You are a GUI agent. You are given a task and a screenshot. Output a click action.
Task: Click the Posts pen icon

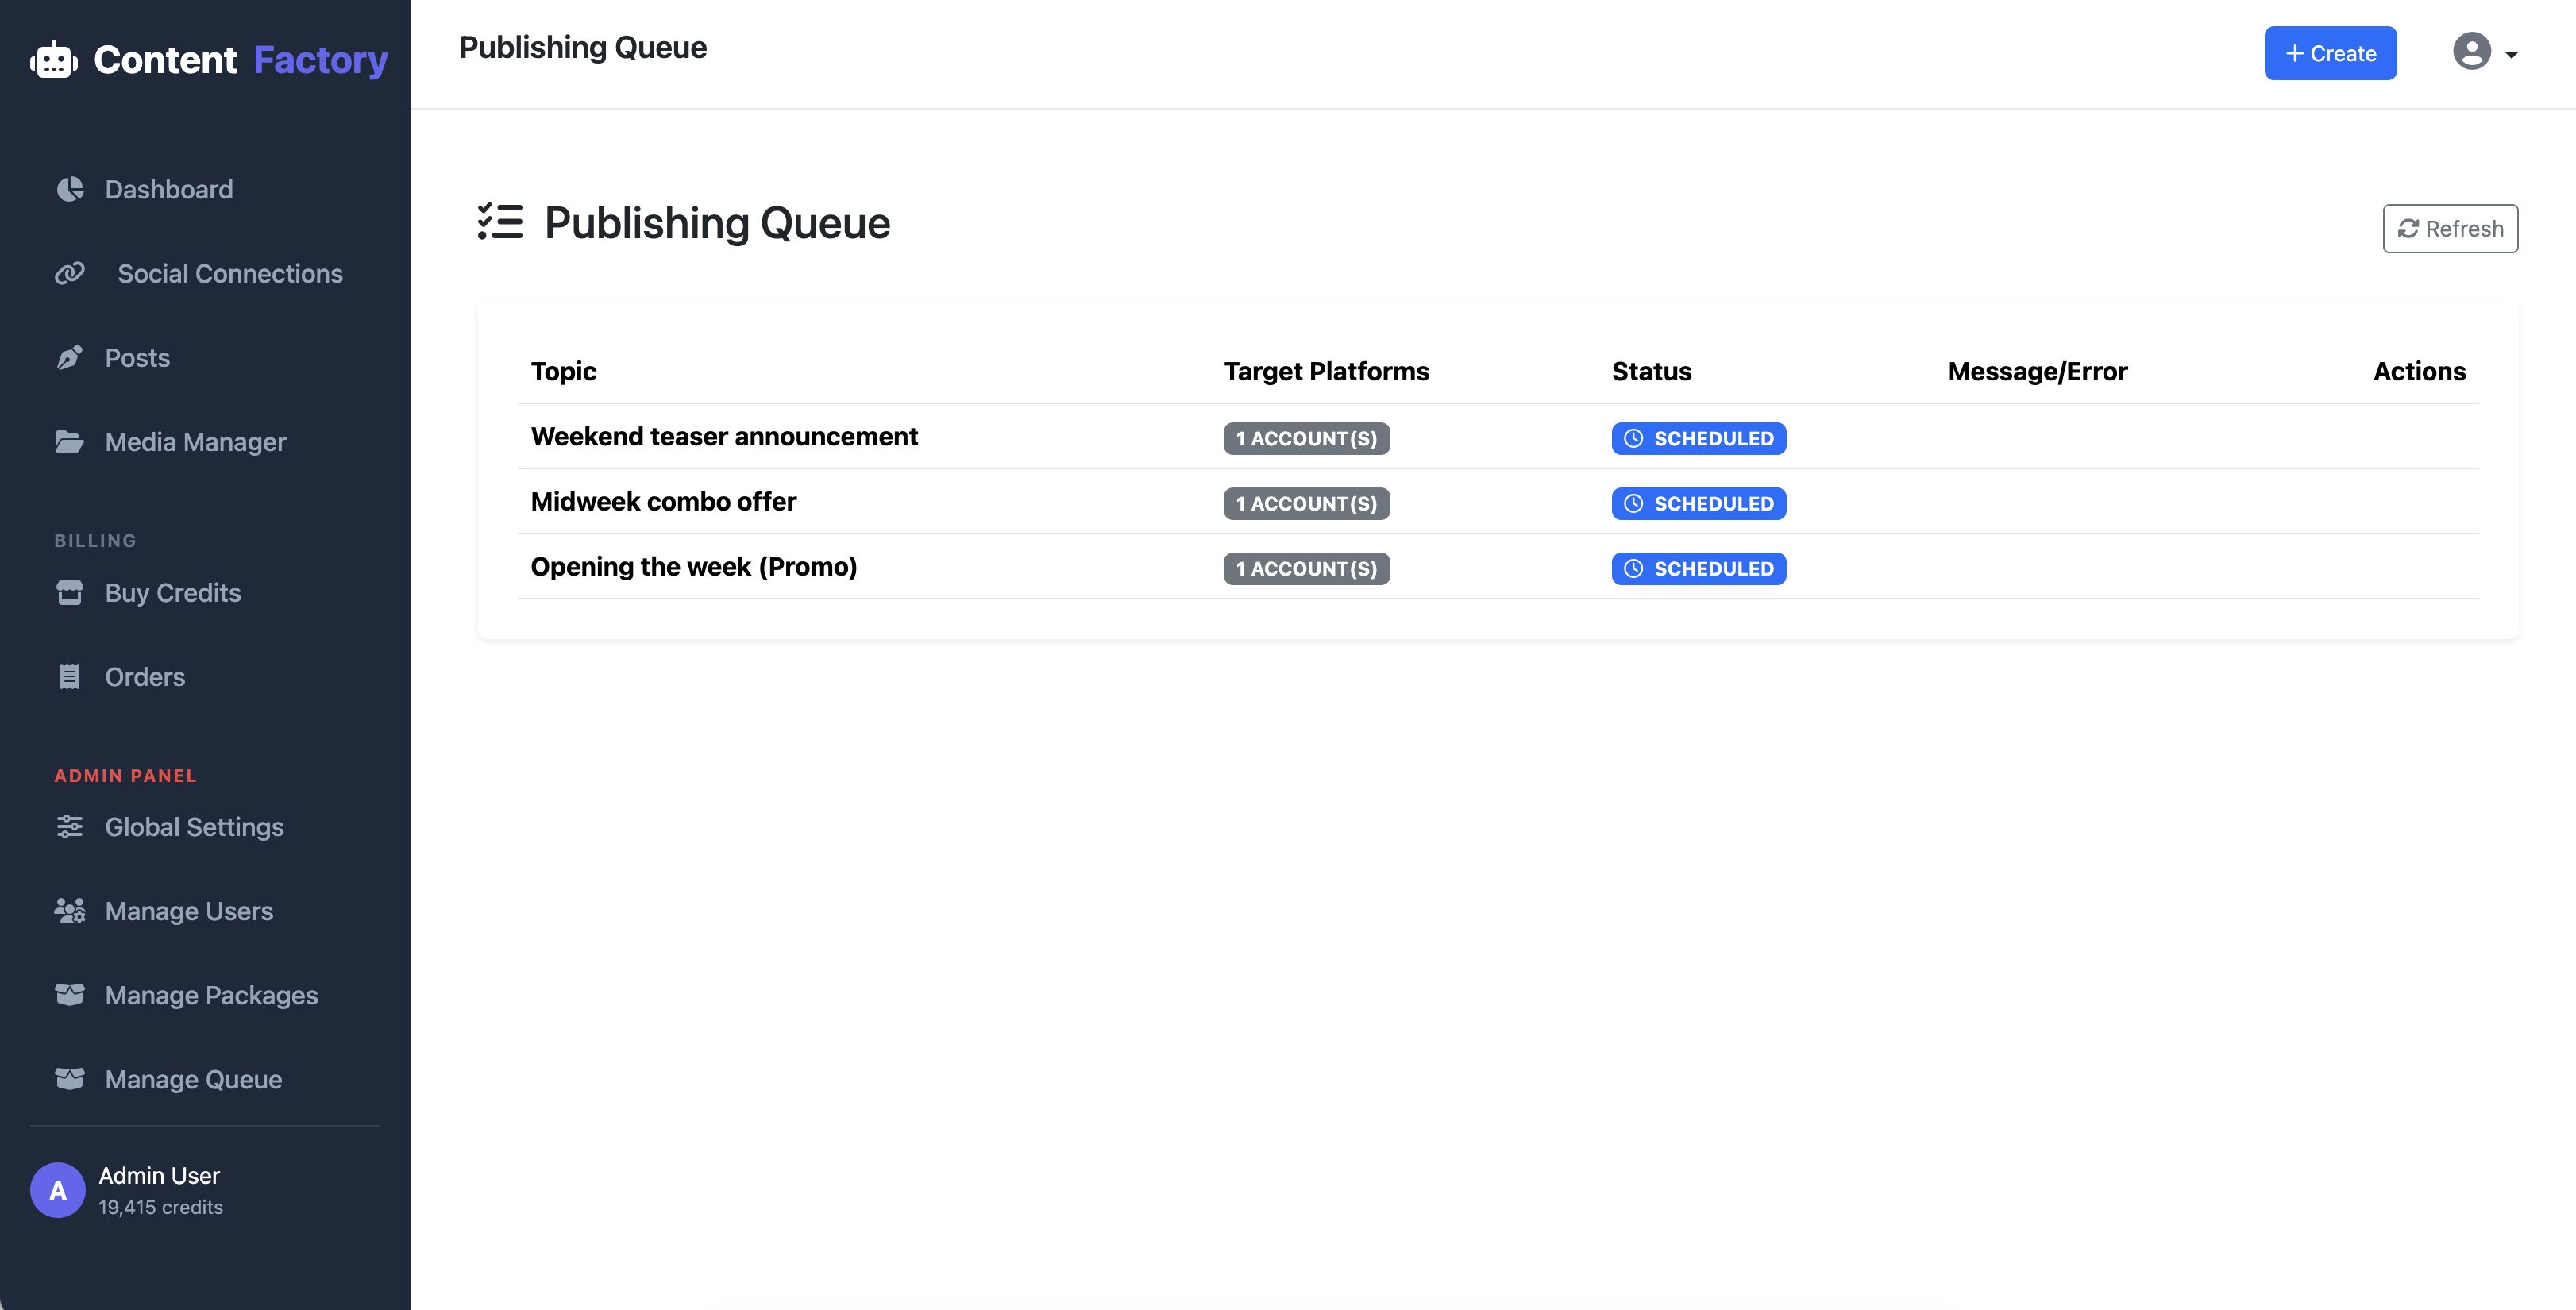[70, 357]
